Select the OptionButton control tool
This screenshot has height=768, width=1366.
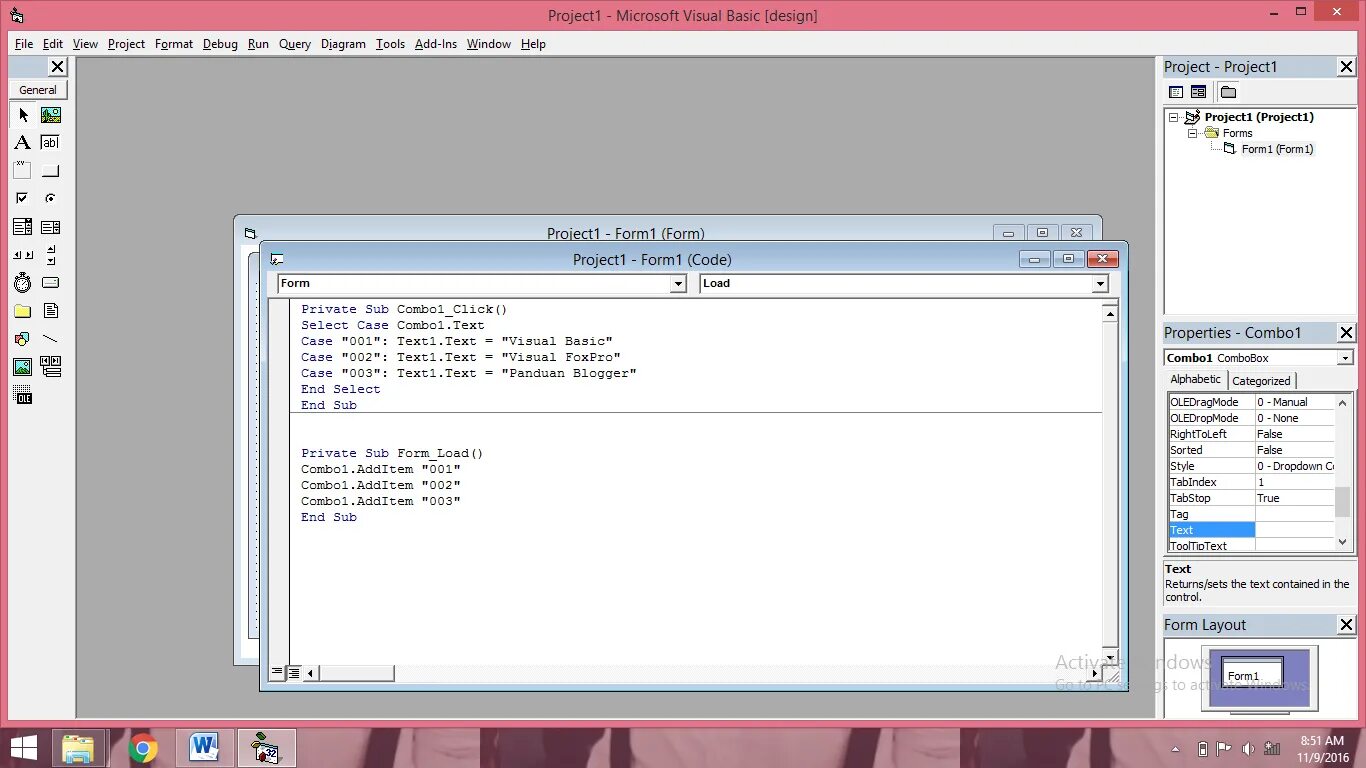(x=51, y=199)
